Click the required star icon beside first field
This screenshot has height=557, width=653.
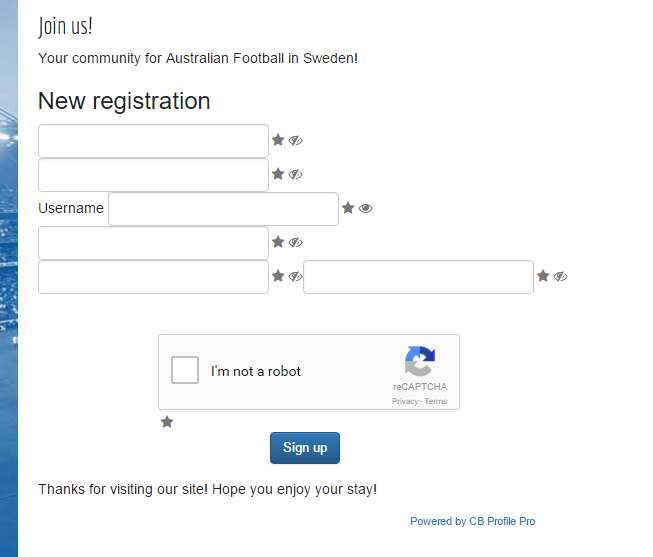278,140
